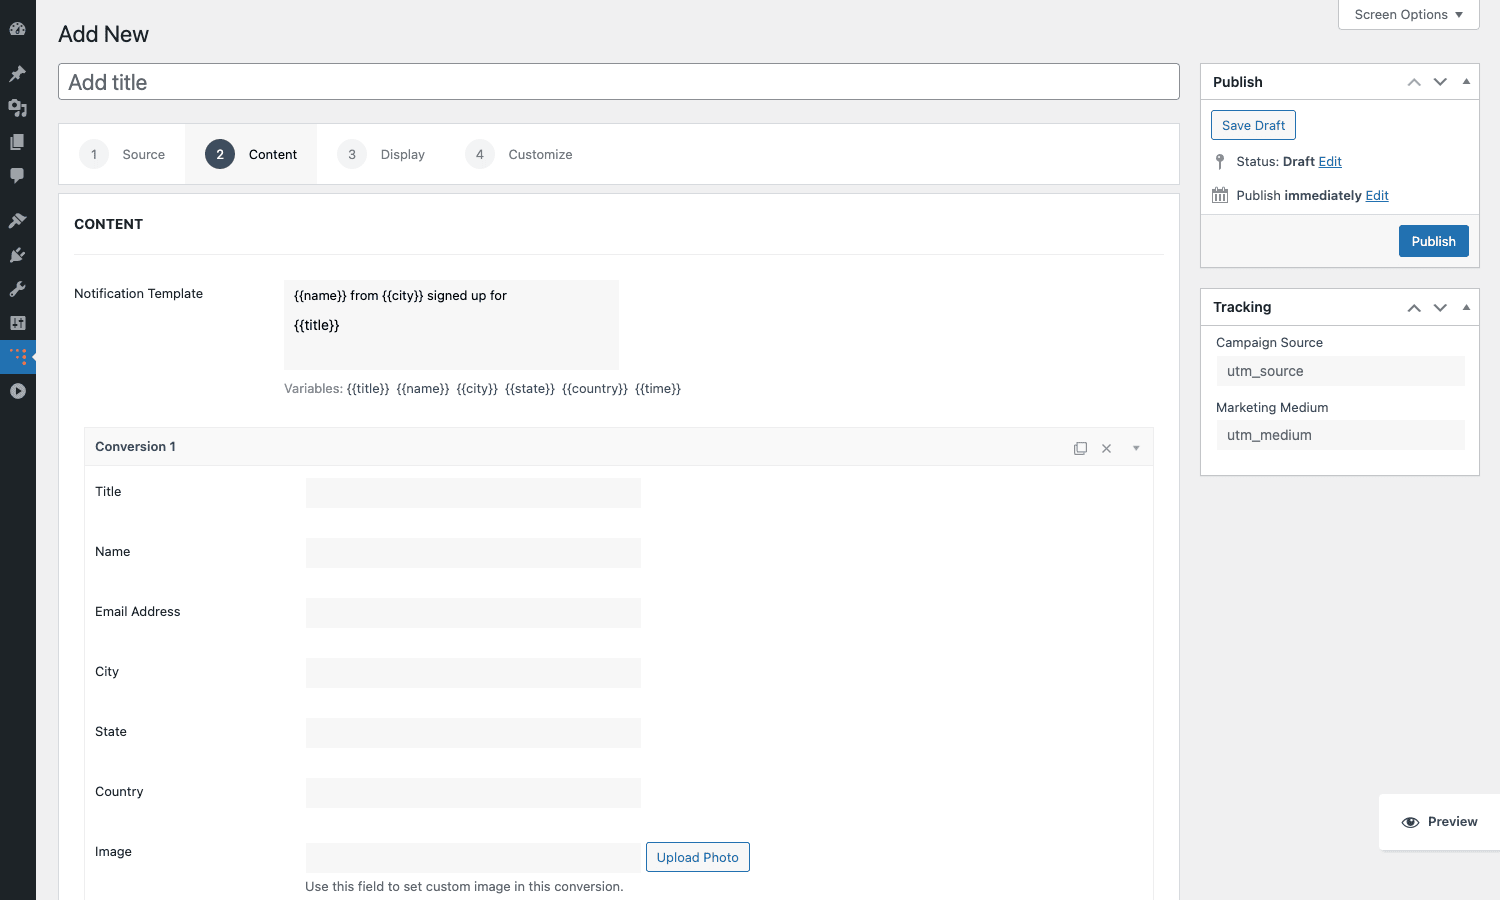Open Media icon in sidebar
1500x900 pixels.
pyautogui.click(x=17, y=107)
